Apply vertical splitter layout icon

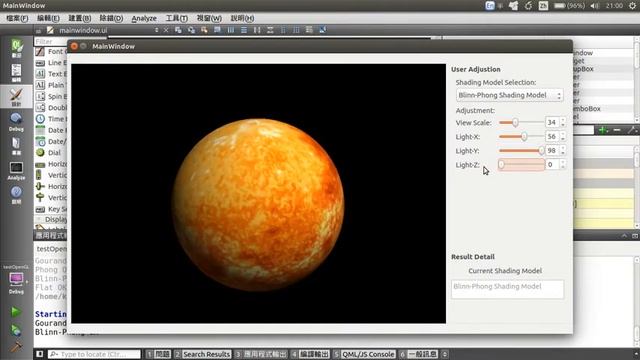coord(270,30)
